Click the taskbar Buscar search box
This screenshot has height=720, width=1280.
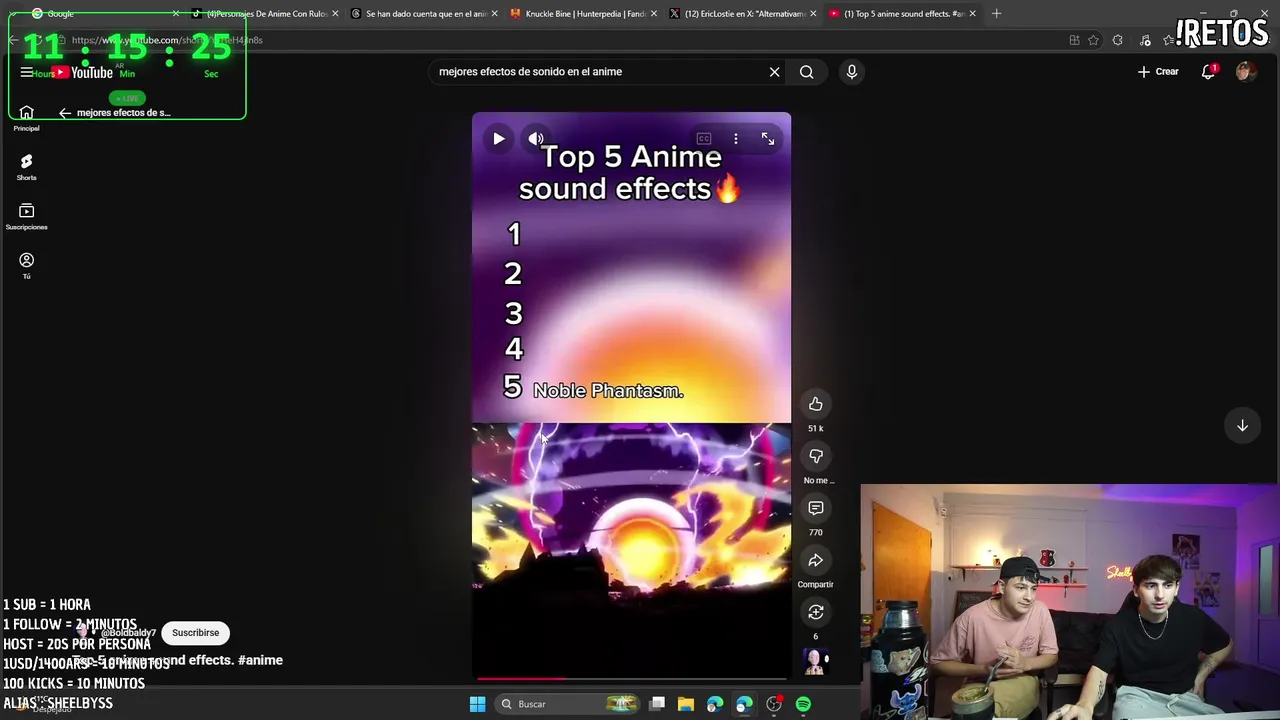coord(567,704)
